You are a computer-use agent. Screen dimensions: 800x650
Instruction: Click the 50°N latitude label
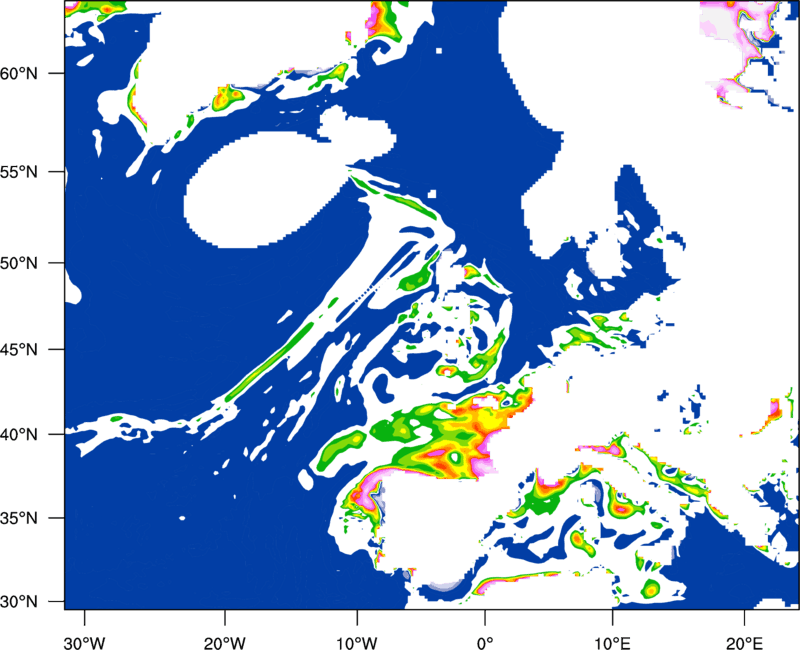pyautogui.click(x=19, y=263)
